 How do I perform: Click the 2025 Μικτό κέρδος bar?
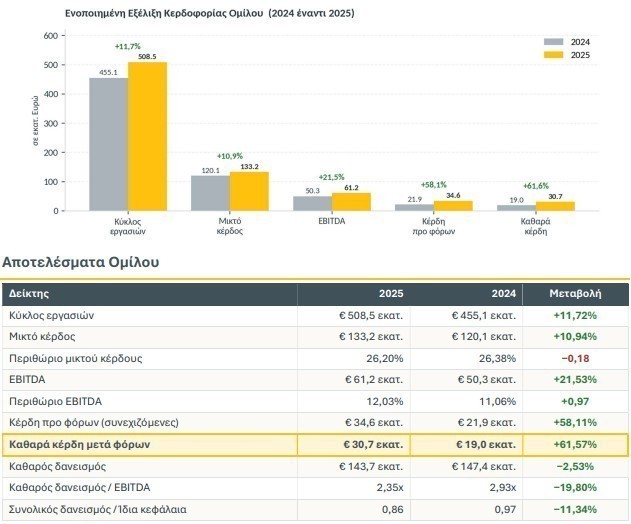pyautogui.click(x=249, y=191)
